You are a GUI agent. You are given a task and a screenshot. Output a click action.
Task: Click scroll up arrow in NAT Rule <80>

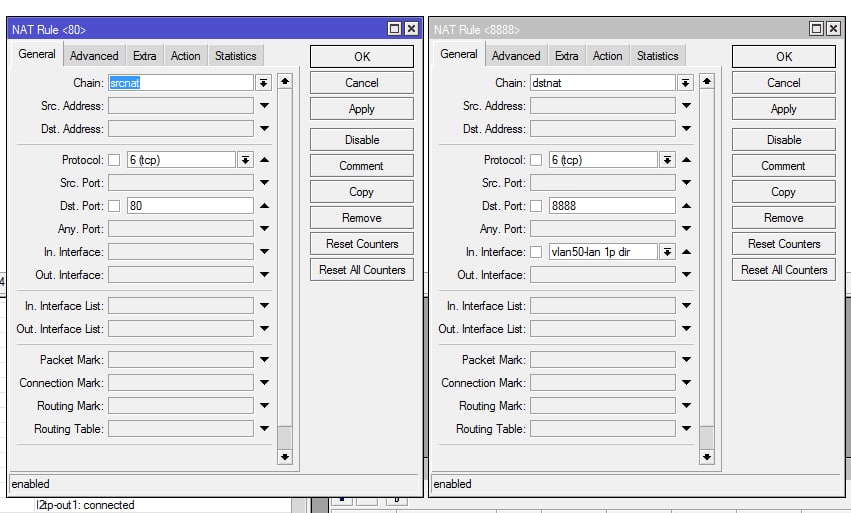pos(284,81)
